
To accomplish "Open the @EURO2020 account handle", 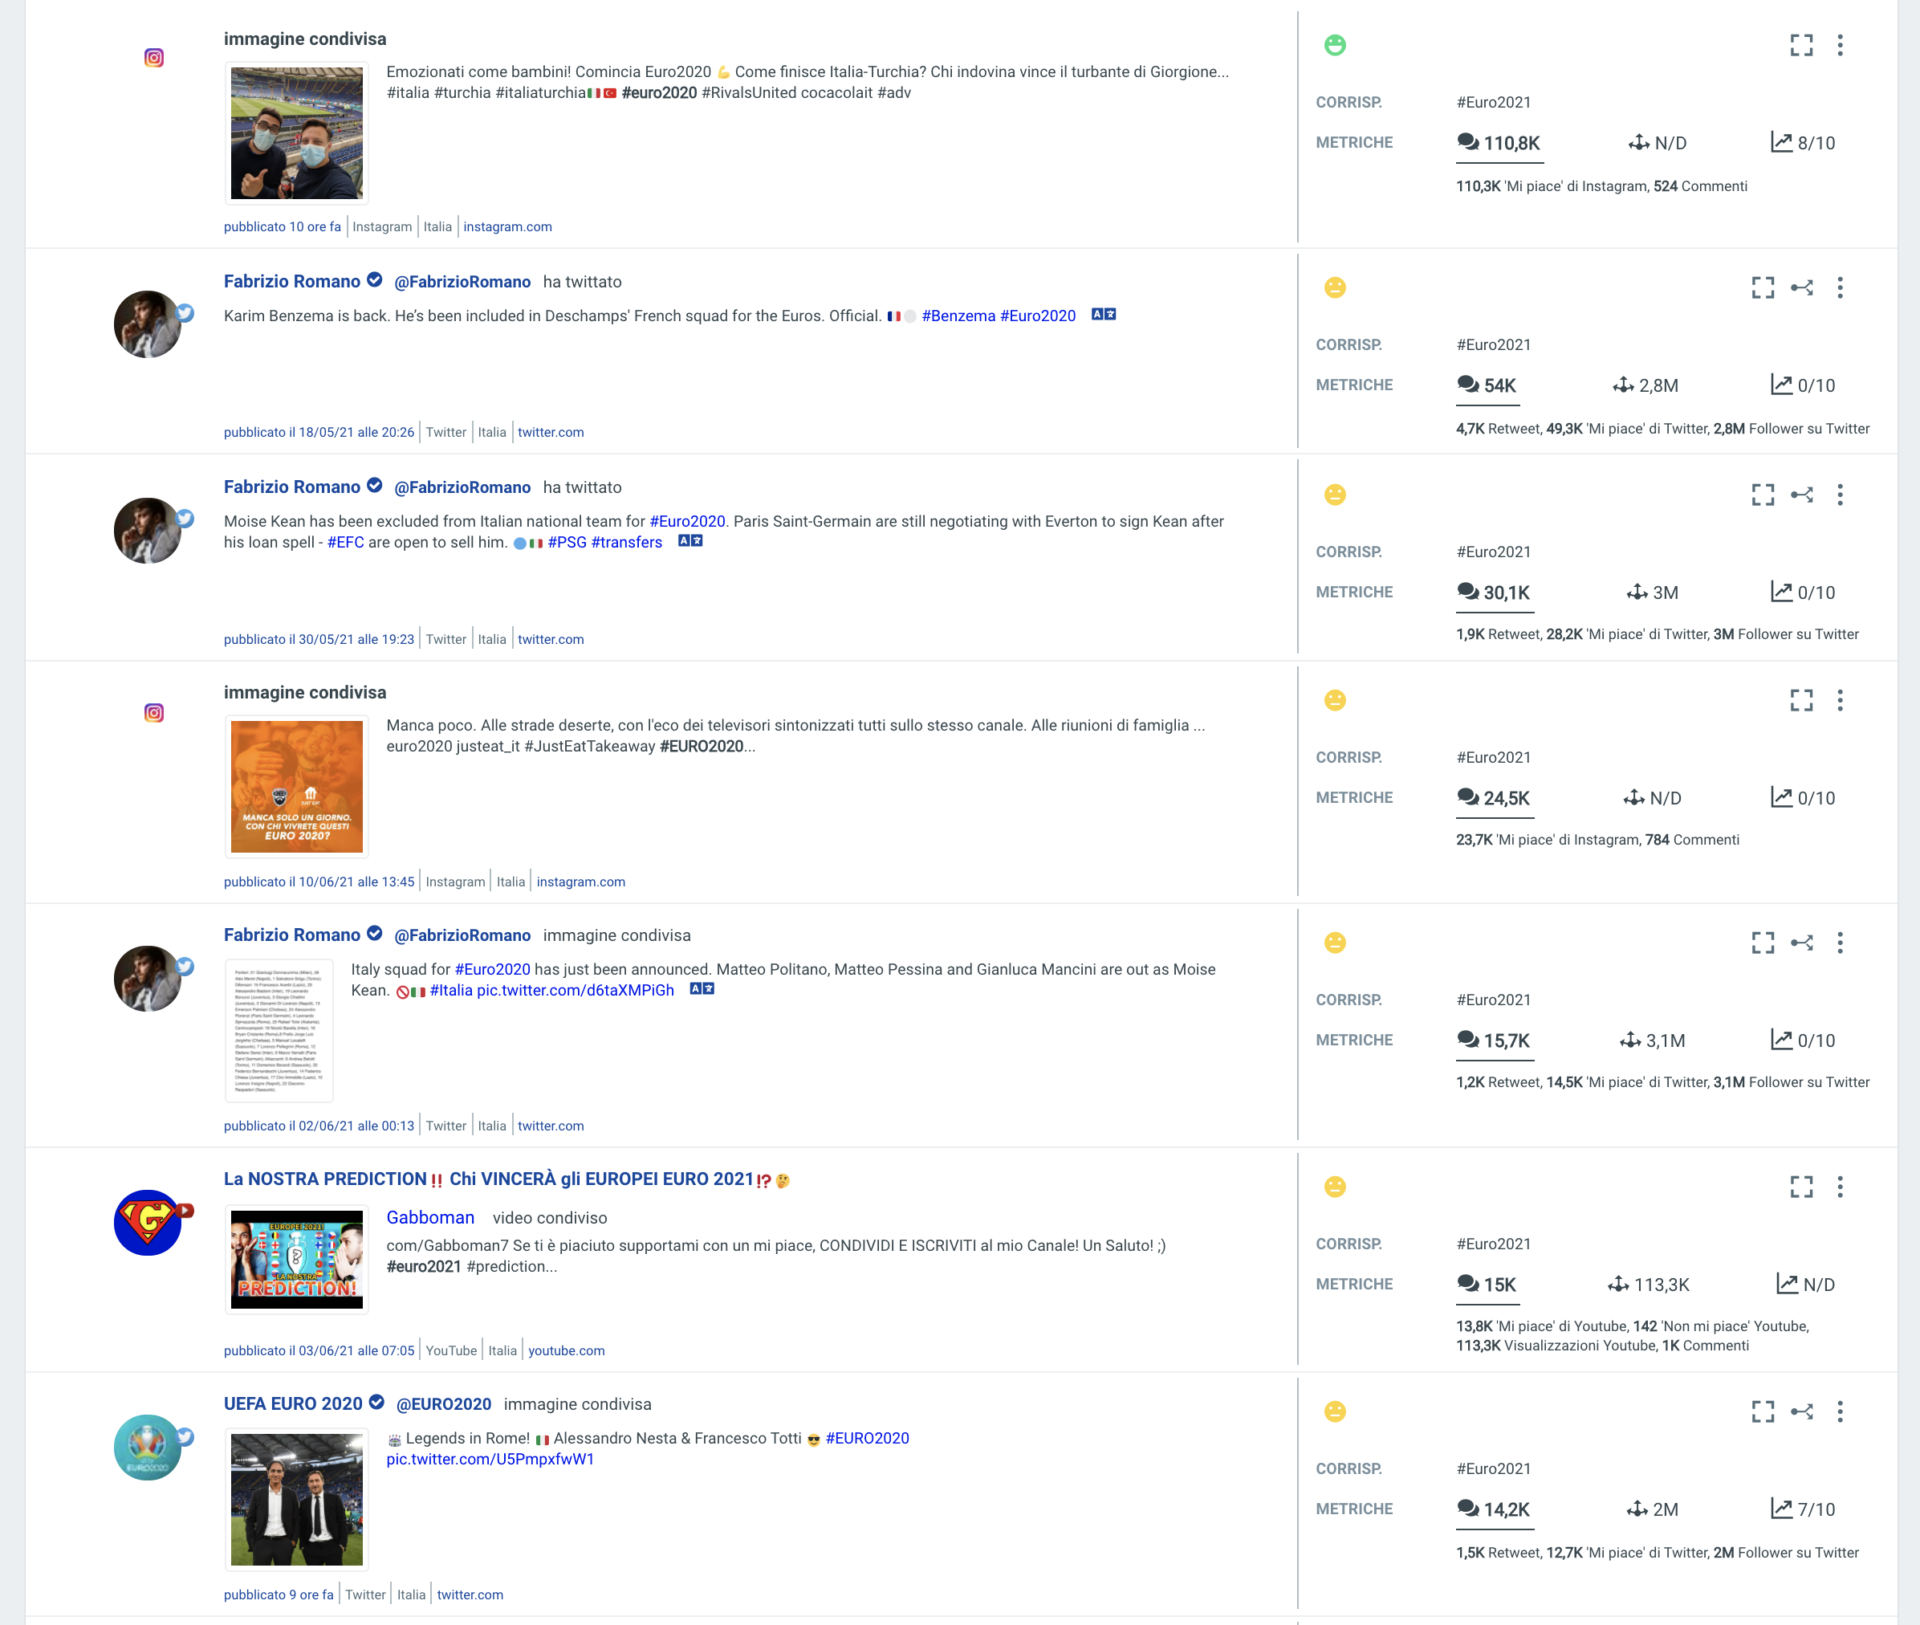I will (444, 1404).
